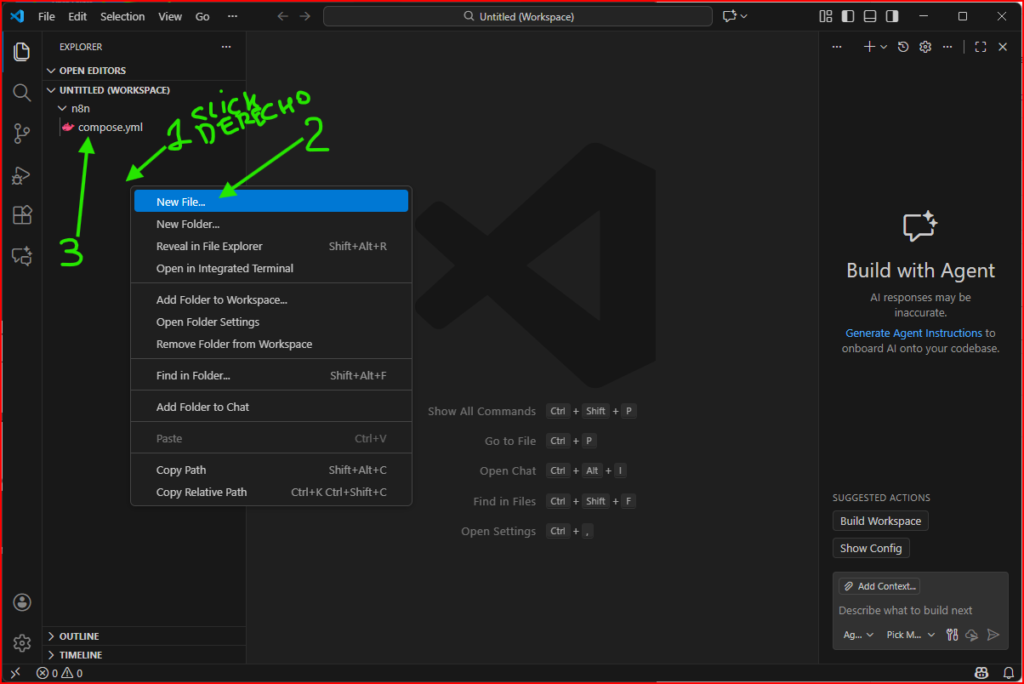Screen dimensions: 1024x684
Task: Expand the OUTLINE section
Action: 79,636
